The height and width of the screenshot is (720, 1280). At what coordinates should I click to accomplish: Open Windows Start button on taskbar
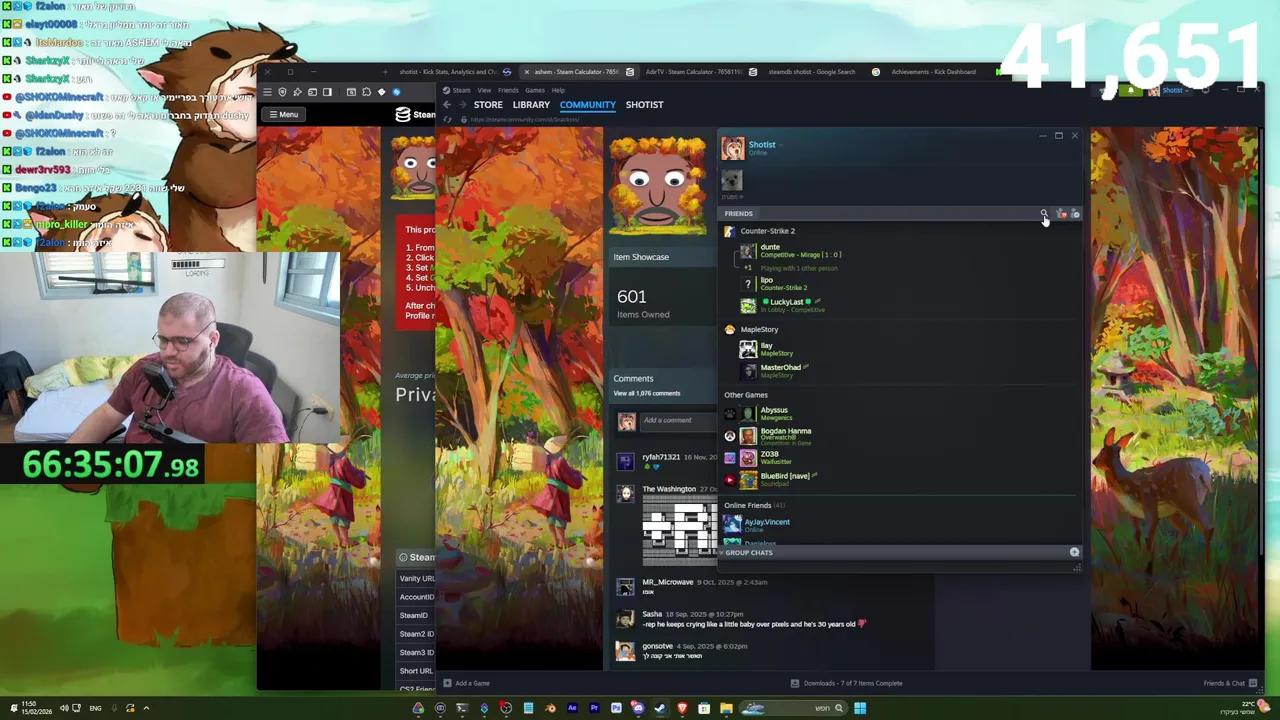point(859,708)
